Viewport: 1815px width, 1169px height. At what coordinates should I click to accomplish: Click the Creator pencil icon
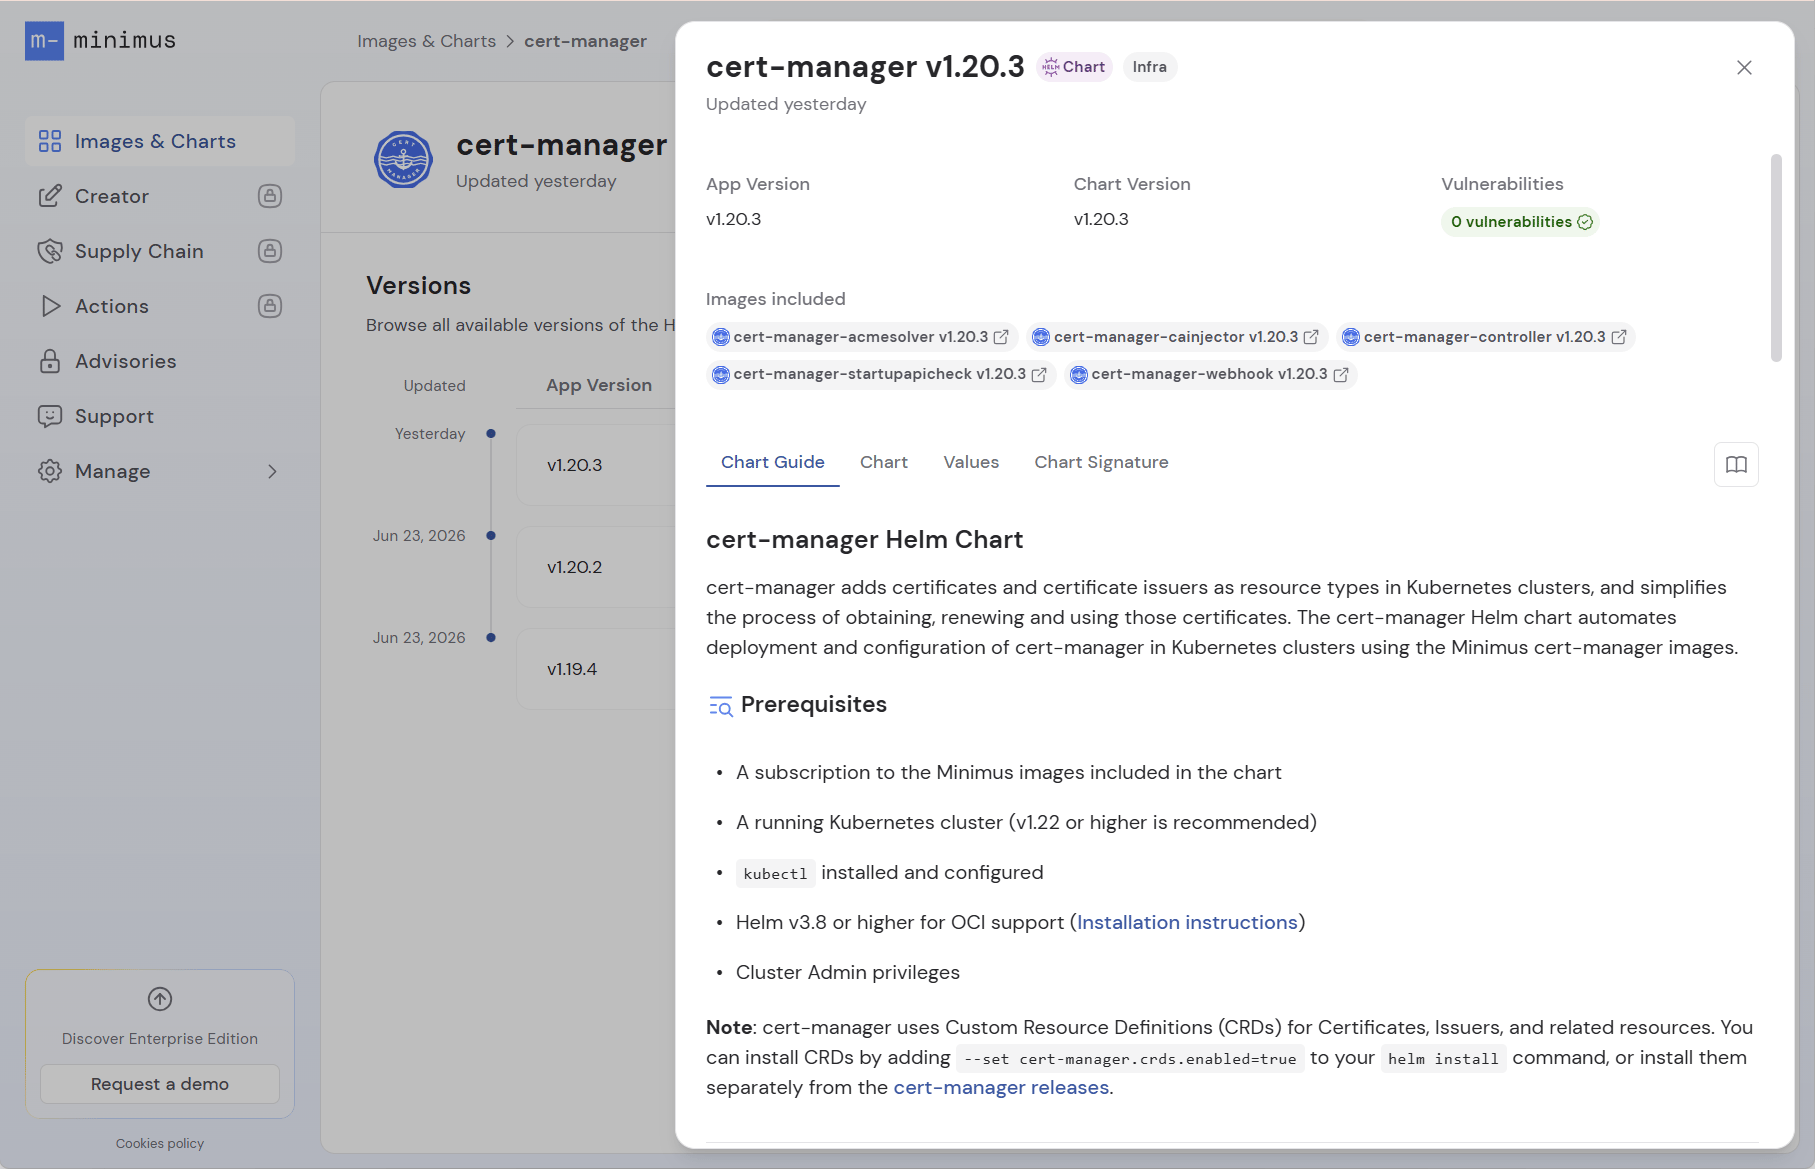click(x=50, y=196)
